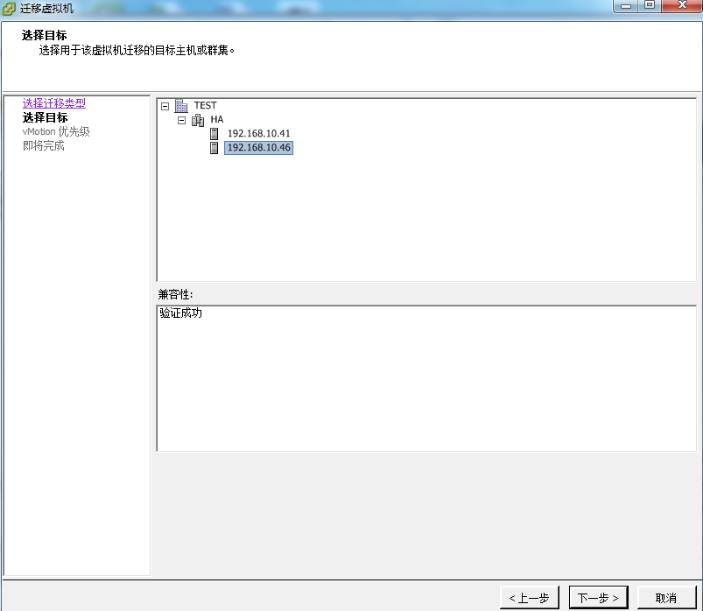Click the host icon beside 192.168.10.46

point(213,148)
